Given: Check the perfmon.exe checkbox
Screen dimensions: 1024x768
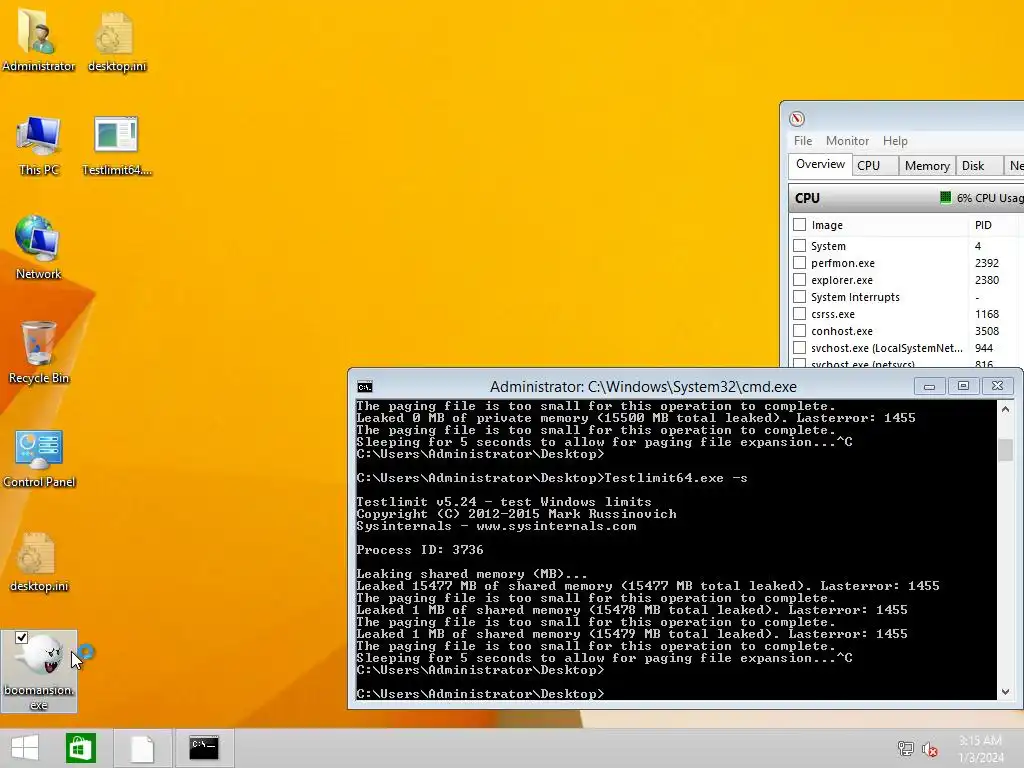Looking at the screenshot, I should pos(799,263).
